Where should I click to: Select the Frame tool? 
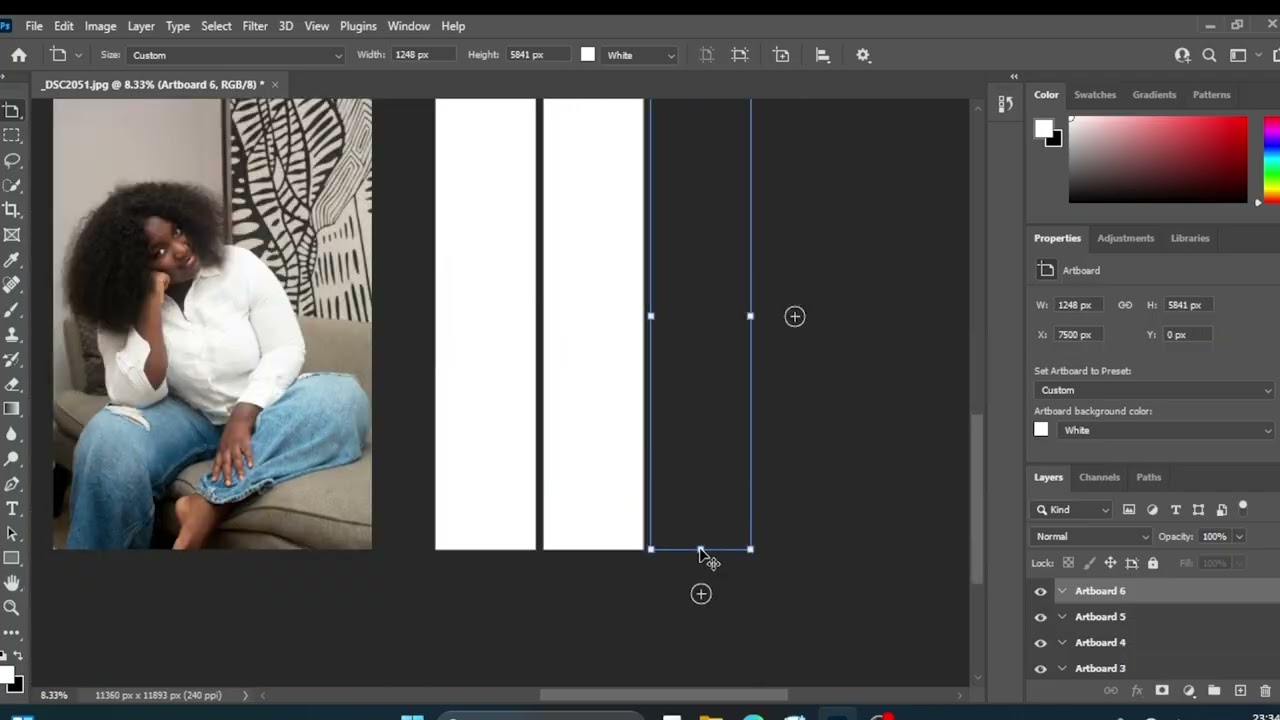pos(12,235)
